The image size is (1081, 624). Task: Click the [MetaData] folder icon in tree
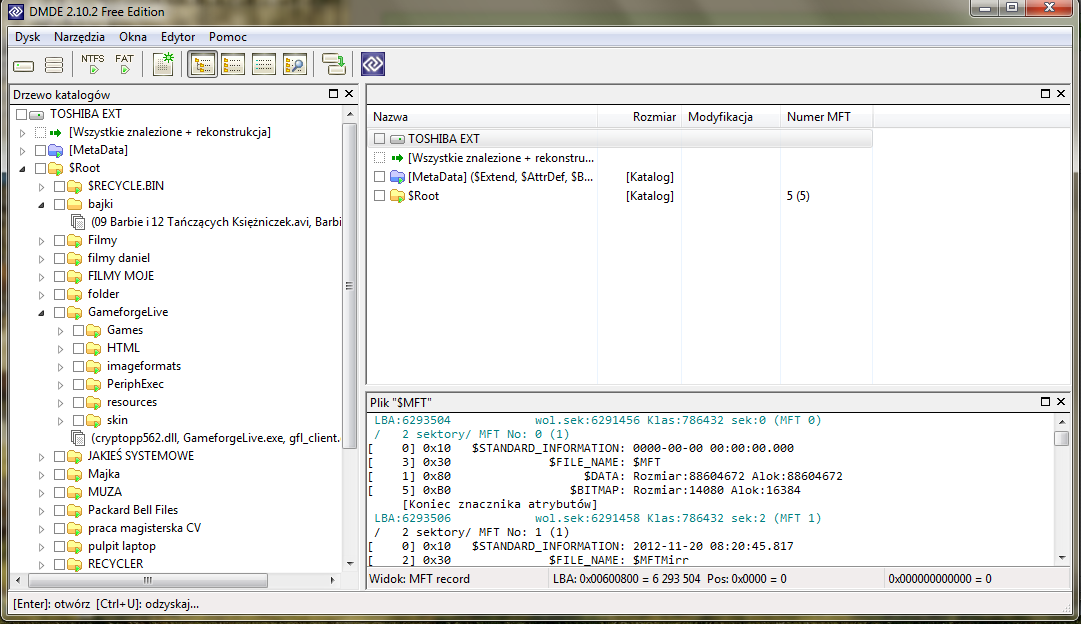coord(56,150)
